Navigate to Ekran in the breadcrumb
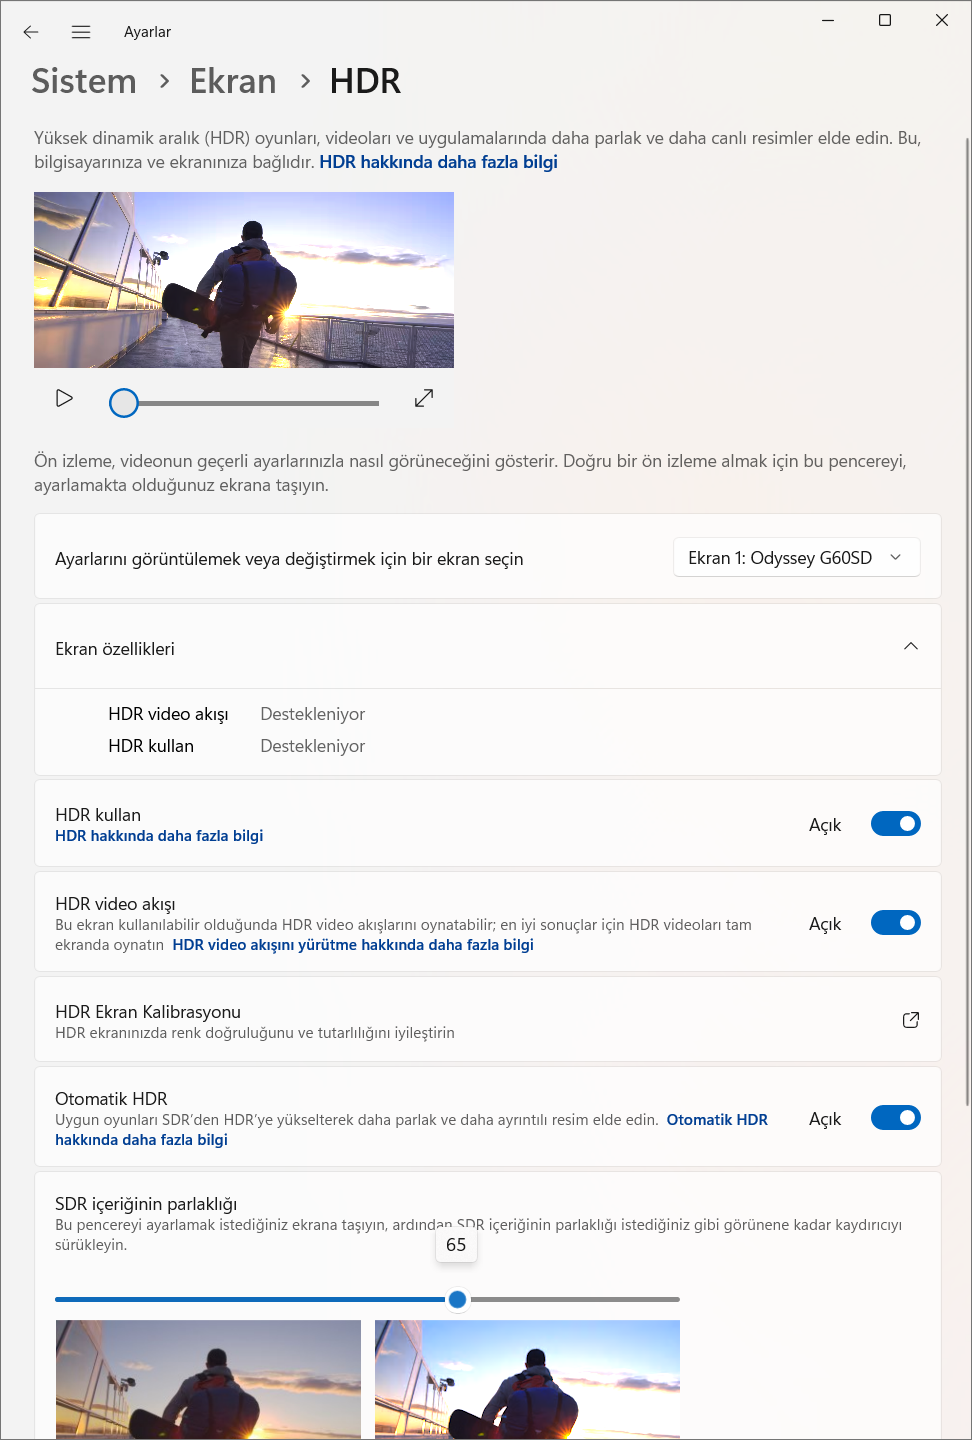 (233, 81)
